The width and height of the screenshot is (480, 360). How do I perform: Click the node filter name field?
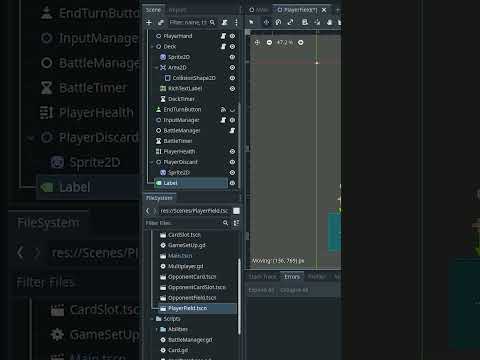point(192,22)
